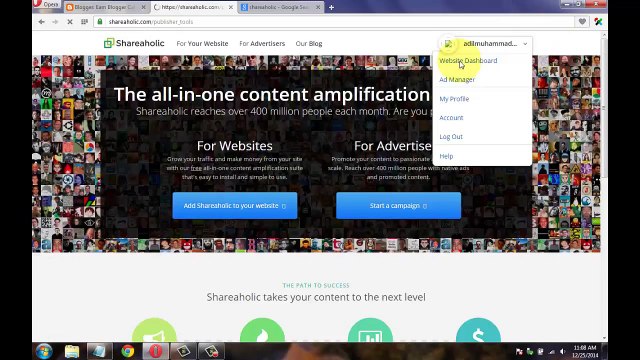Collapse the adilmuhammad account dropdown arrow
Screen dimensions: 640x360
coord(525,44)
